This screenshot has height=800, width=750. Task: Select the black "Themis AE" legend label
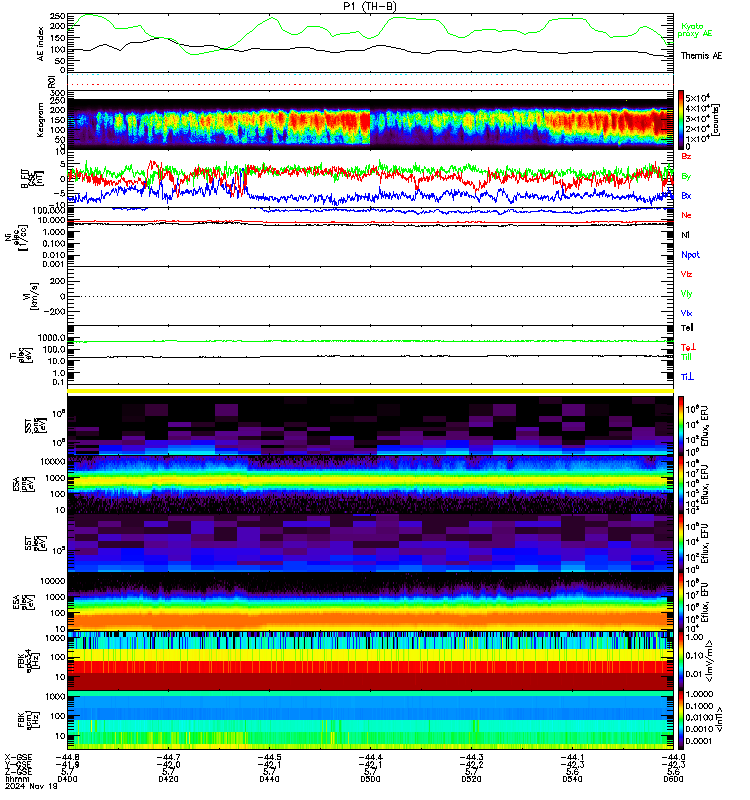pos(701,56)
